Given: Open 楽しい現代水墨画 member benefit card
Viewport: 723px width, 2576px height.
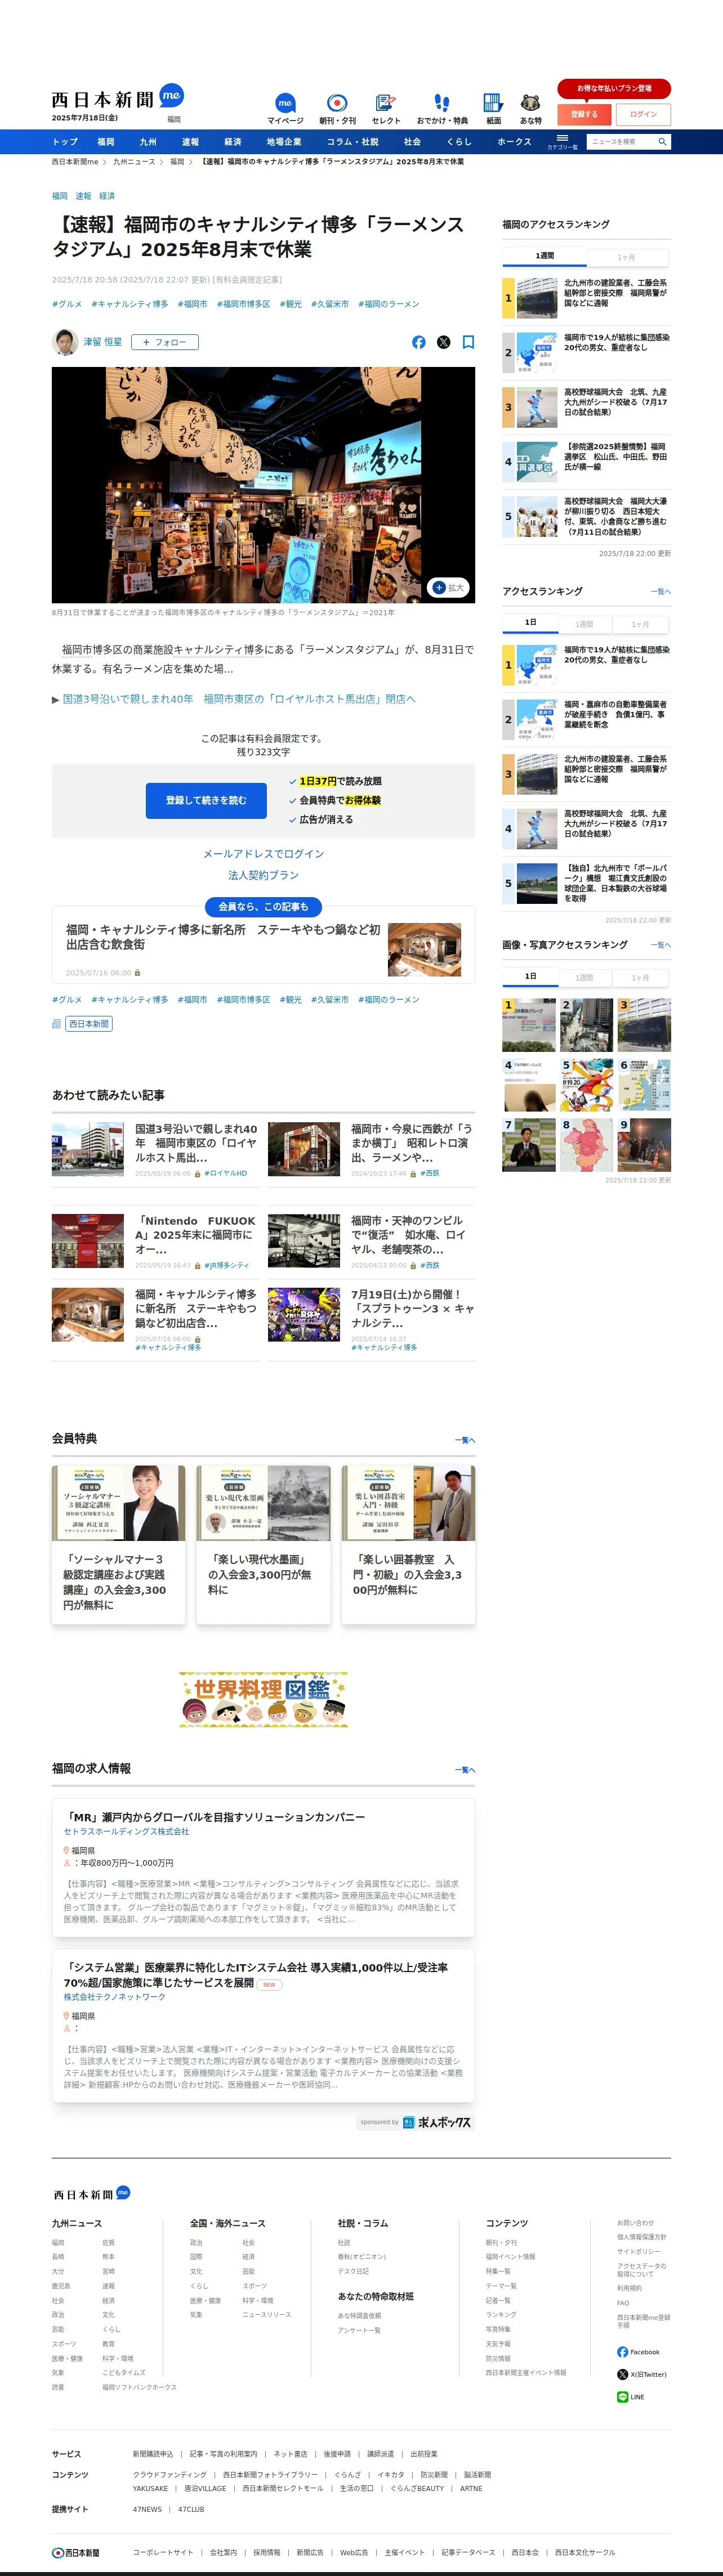Looking at the screenshot, I should pyautogui.click(x=263, y=1544).
